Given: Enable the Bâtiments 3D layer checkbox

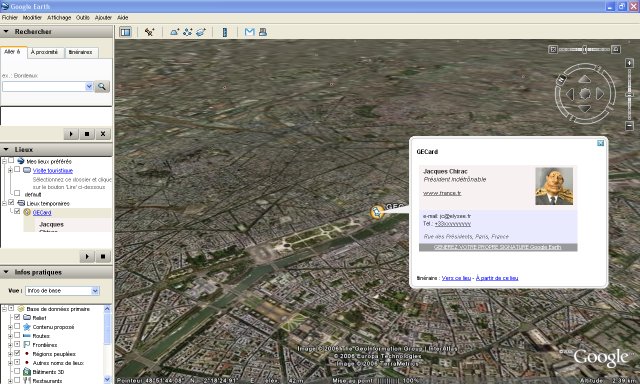Looking at the screenshot, I should (x=17, y=371).
